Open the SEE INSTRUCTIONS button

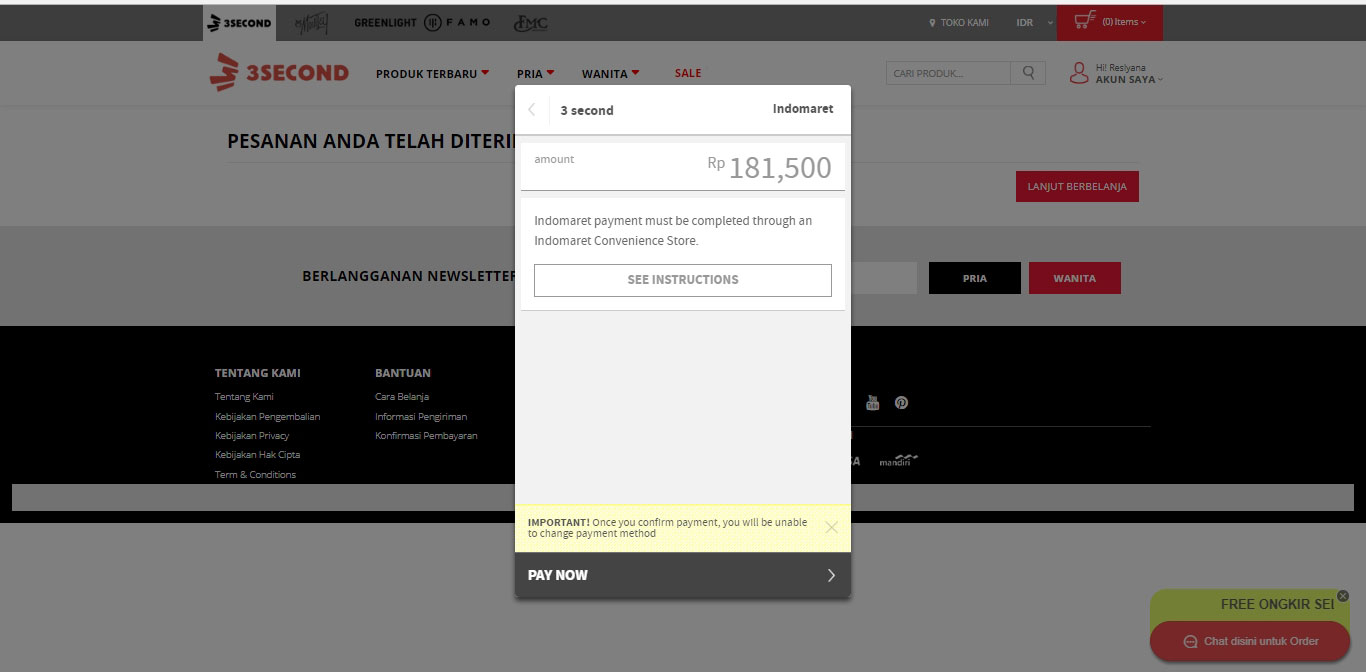point(683,280)
